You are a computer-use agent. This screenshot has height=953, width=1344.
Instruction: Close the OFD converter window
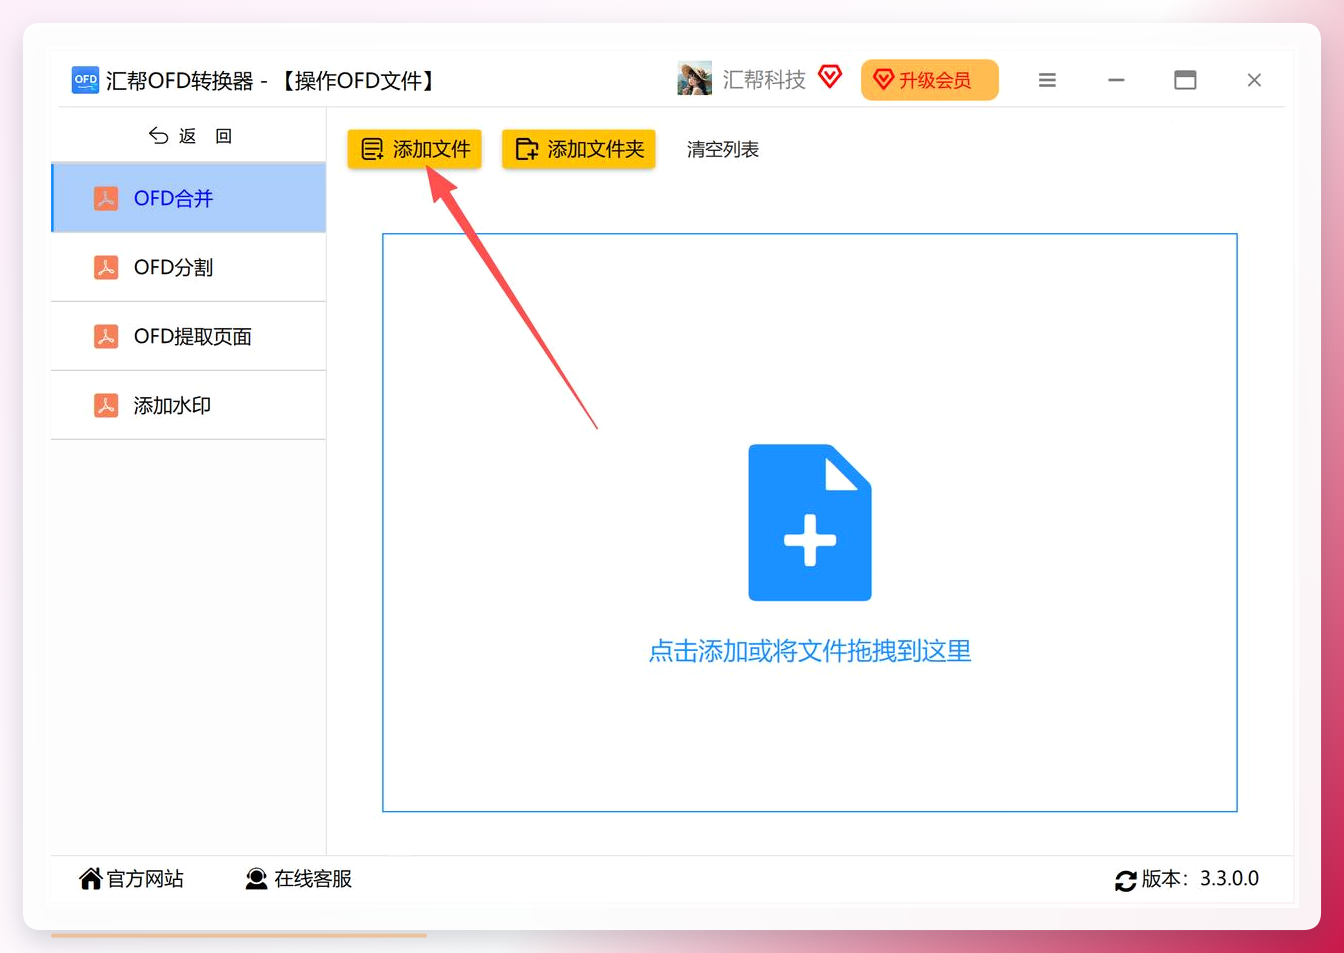click(x=1254, y=80)
